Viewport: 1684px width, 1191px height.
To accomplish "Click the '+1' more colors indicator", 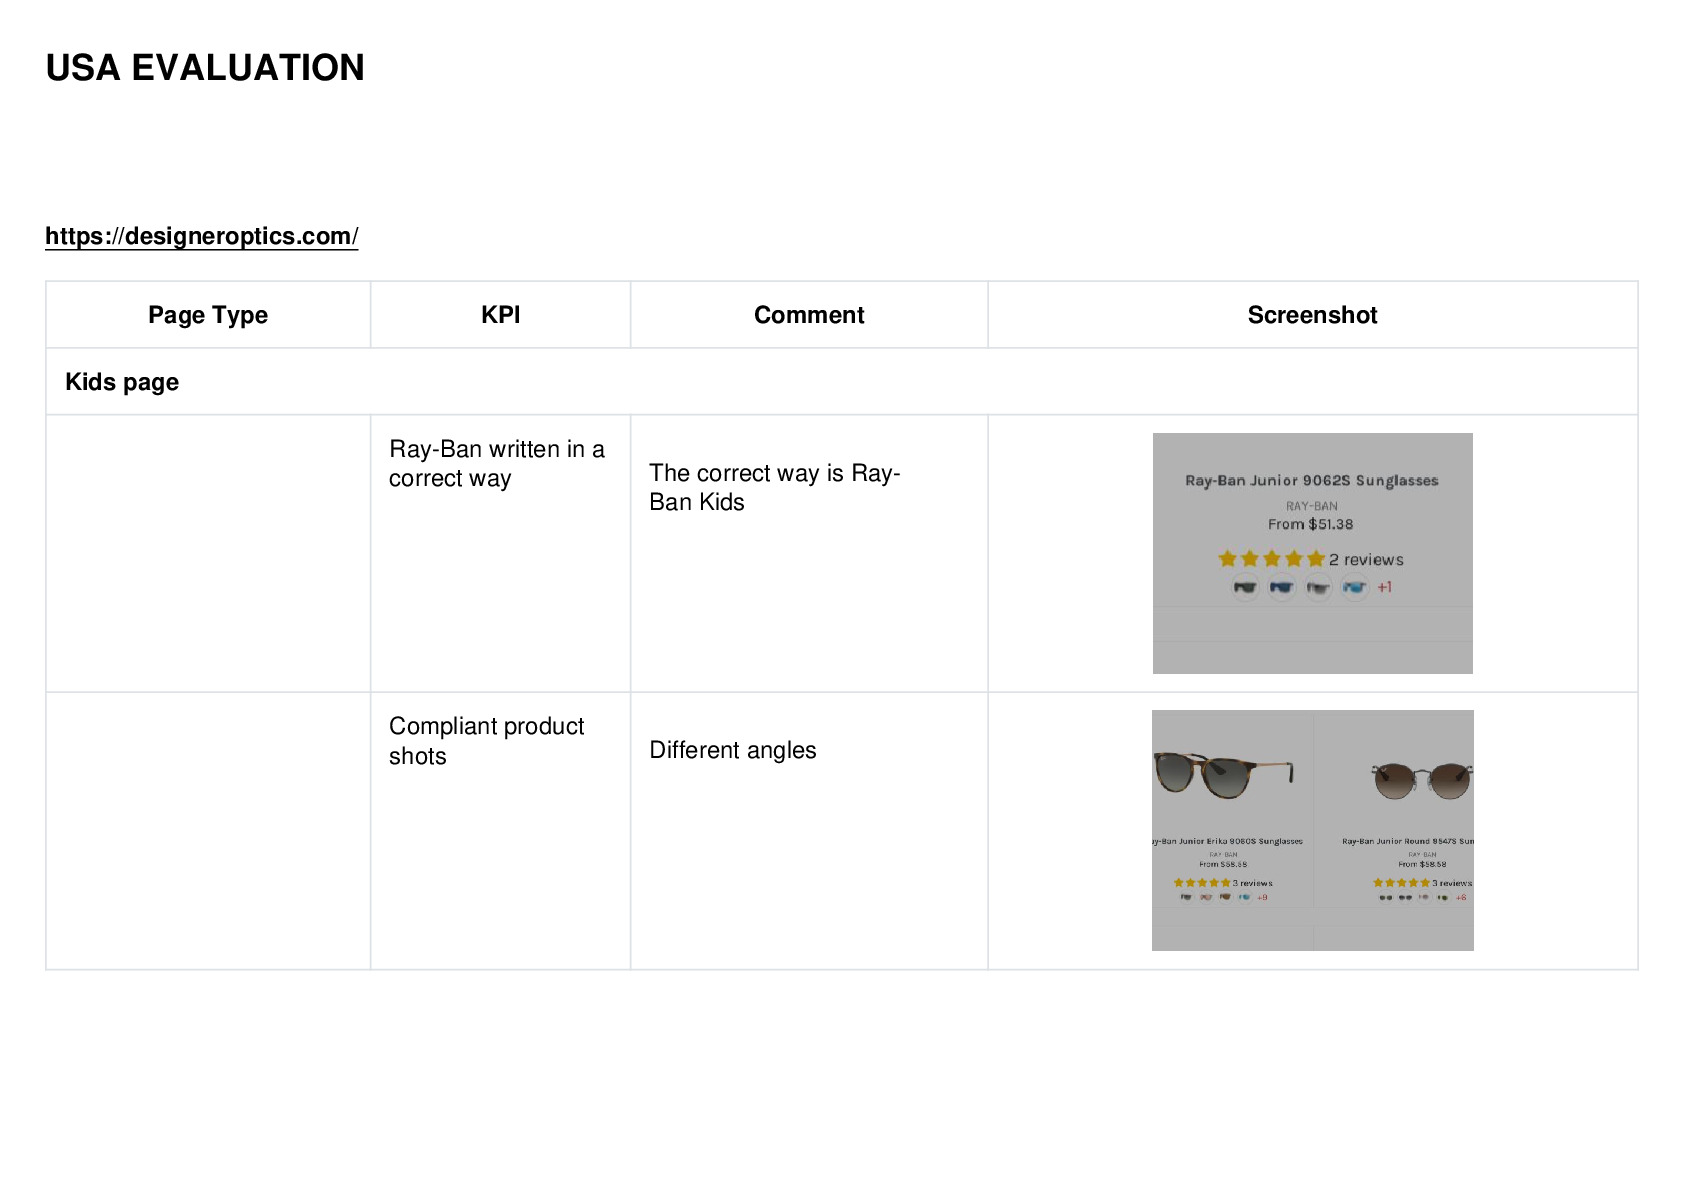I will click(x=1385, y=587).
